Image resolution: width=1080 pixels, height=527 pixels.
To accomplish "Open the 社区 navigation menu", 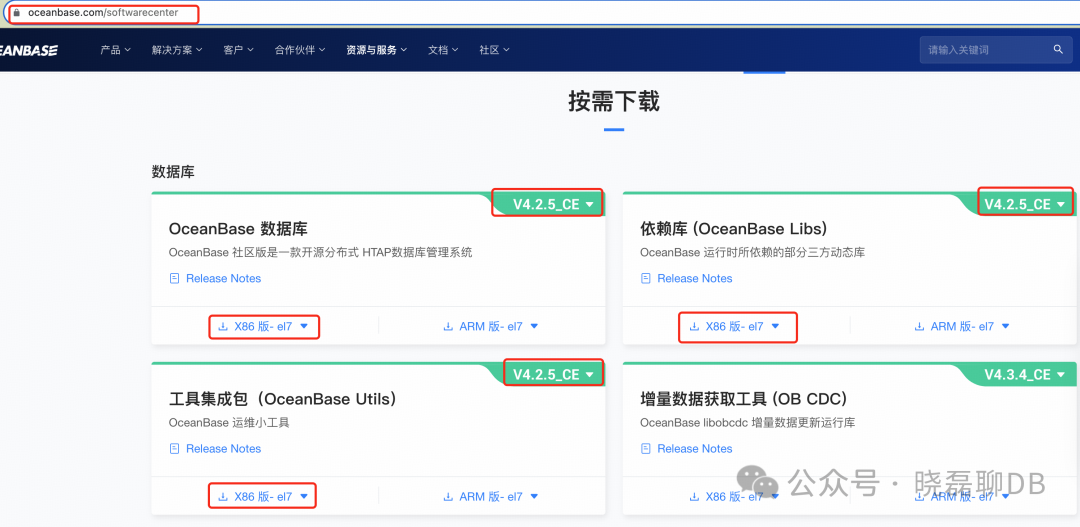I will coord(494,50).
